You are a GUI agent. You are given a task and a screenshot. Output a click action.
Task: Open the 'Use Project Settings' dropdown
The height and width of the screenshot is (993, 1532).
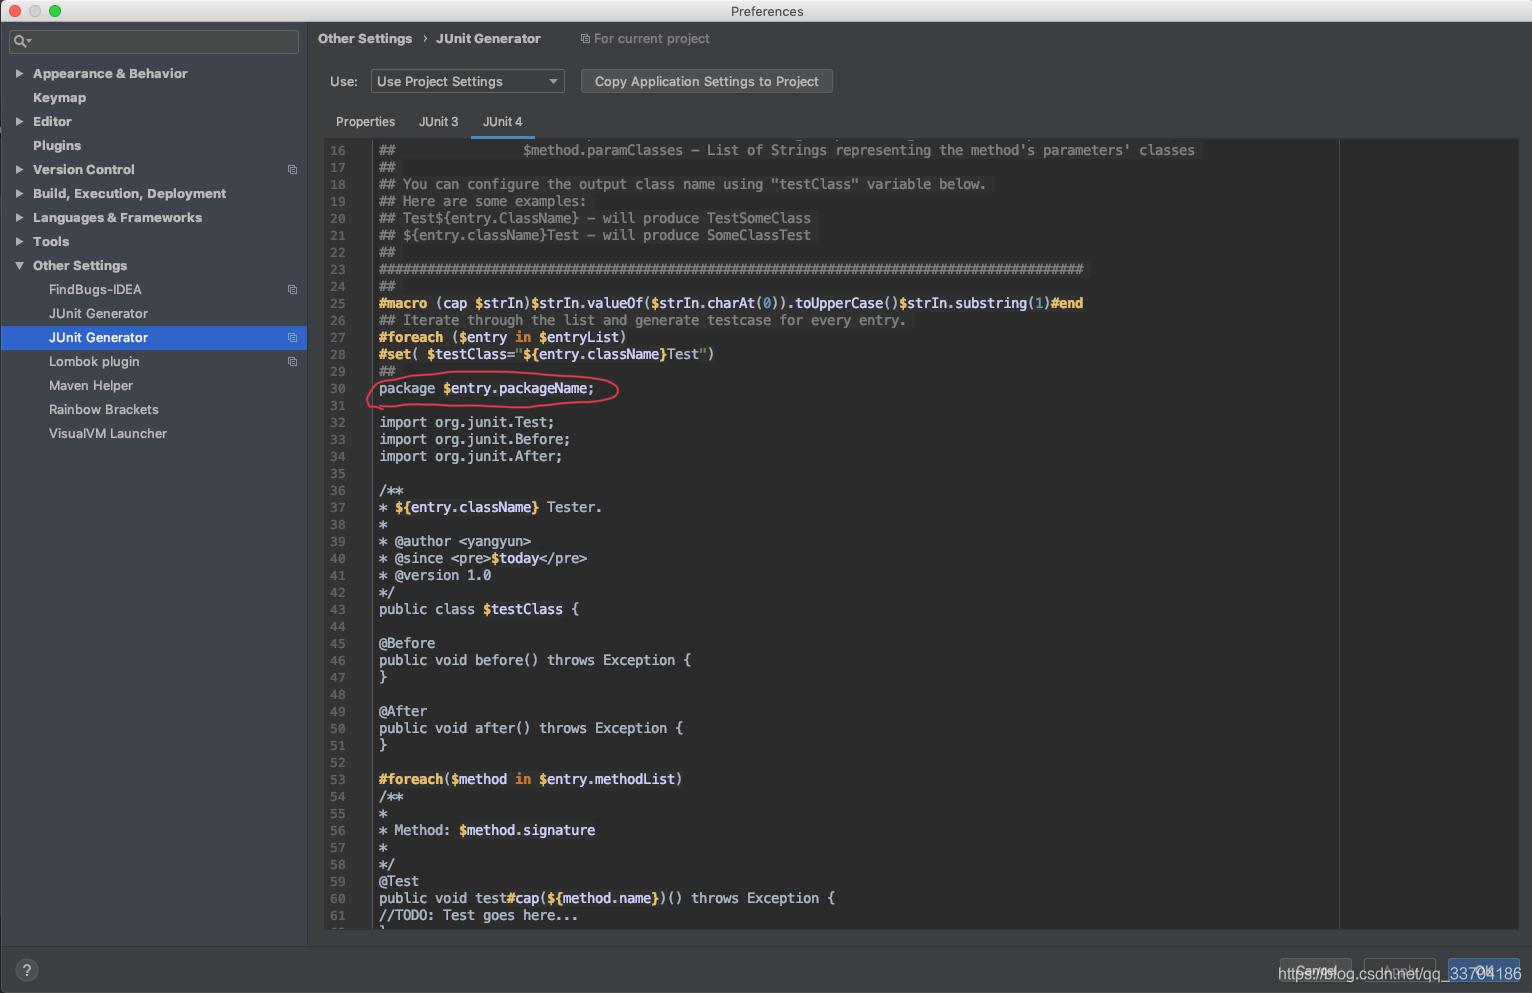(467, 82)
